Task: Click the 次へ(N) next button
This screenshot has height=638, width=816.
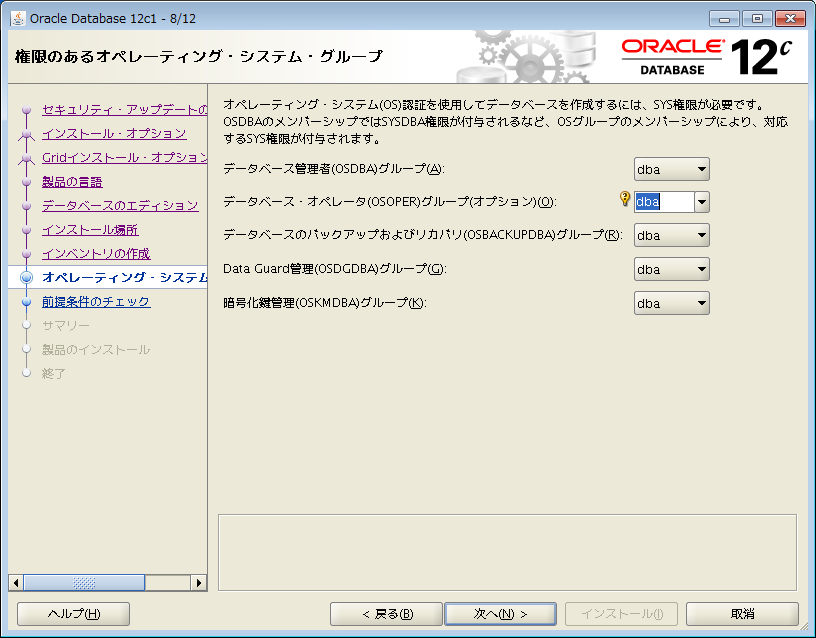Action: pos(500,614)
